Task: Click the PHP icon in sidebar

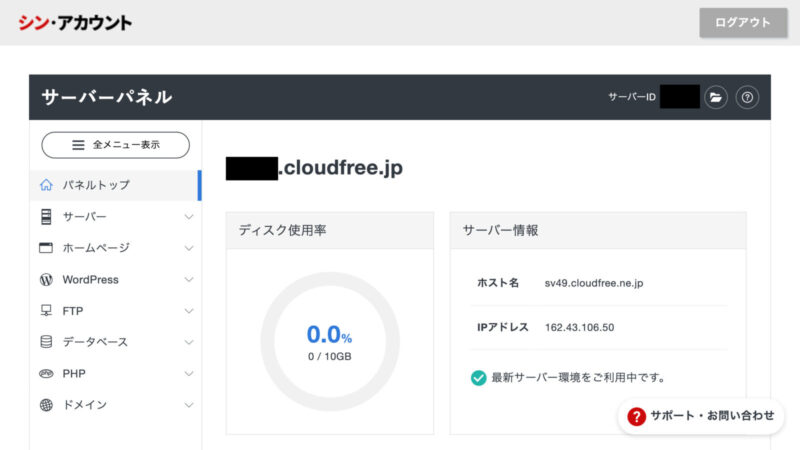Action: (46, 374)
